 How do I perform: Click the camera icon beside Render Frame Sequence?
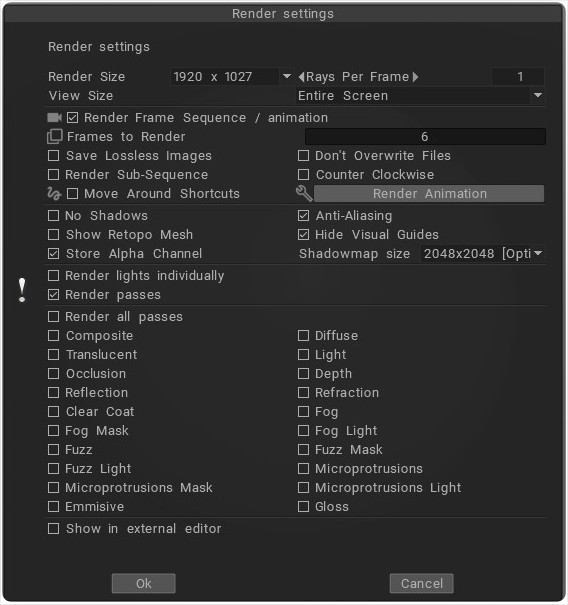[54, 117]
